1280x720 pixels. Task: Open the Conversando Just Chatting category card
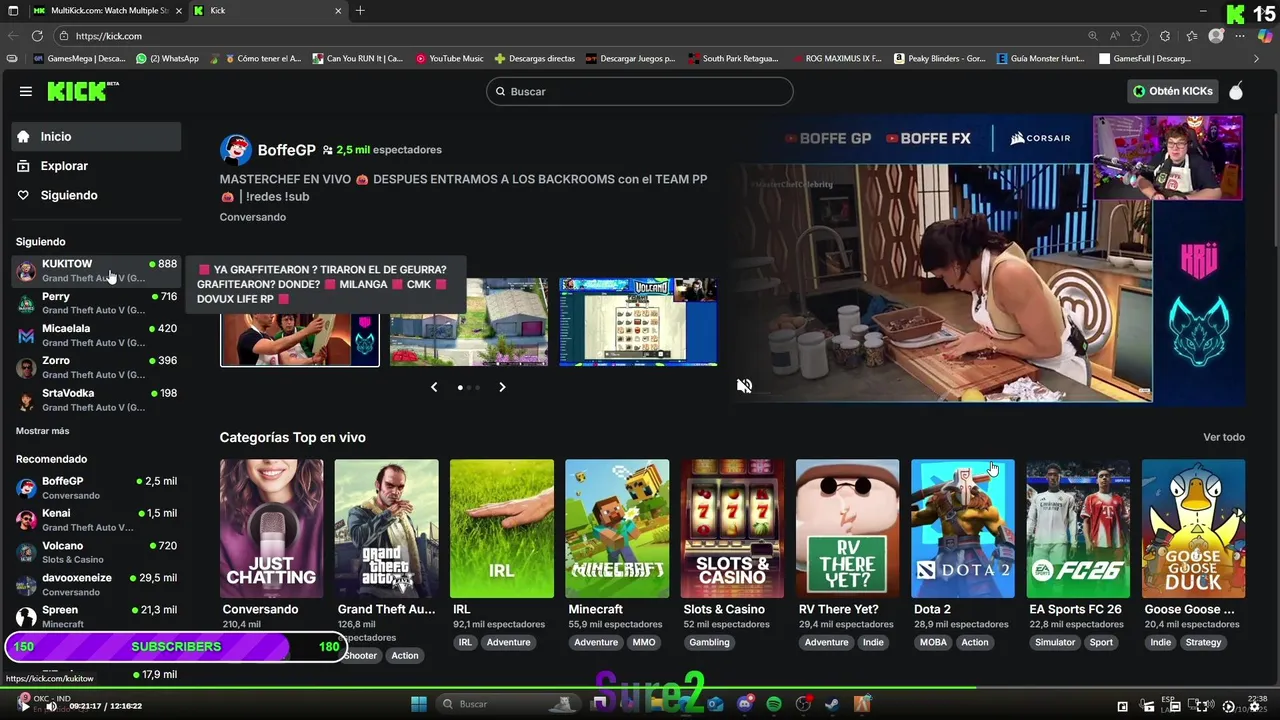tap(271, 528)
